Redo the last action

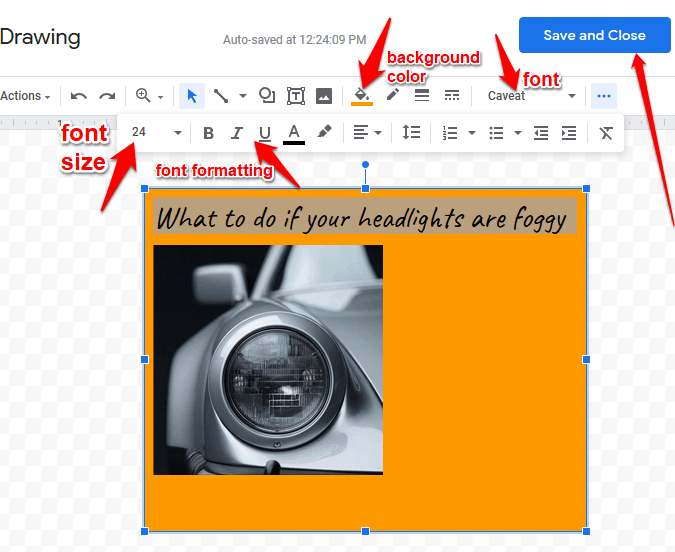[x=107, y=96]
